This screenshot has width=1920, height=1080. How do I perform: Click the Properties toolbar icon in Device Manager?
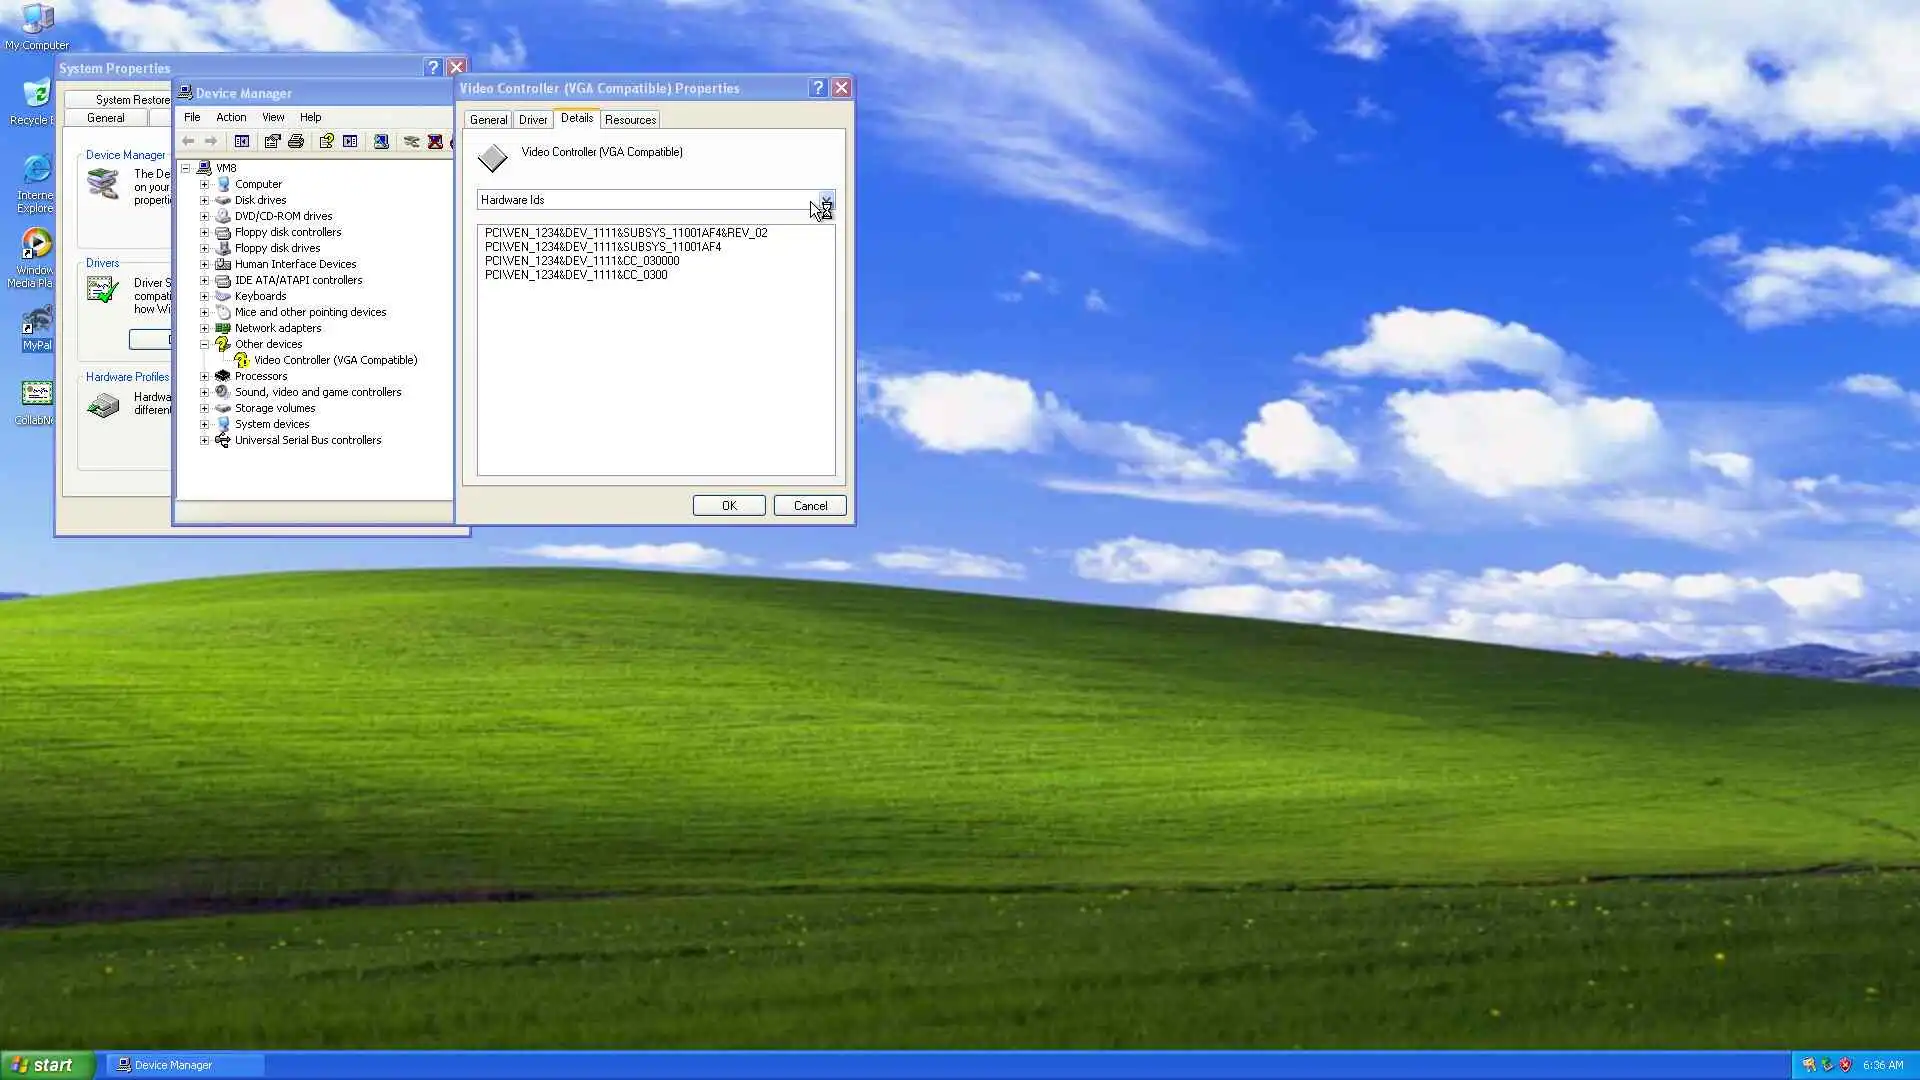pos(272,141)
